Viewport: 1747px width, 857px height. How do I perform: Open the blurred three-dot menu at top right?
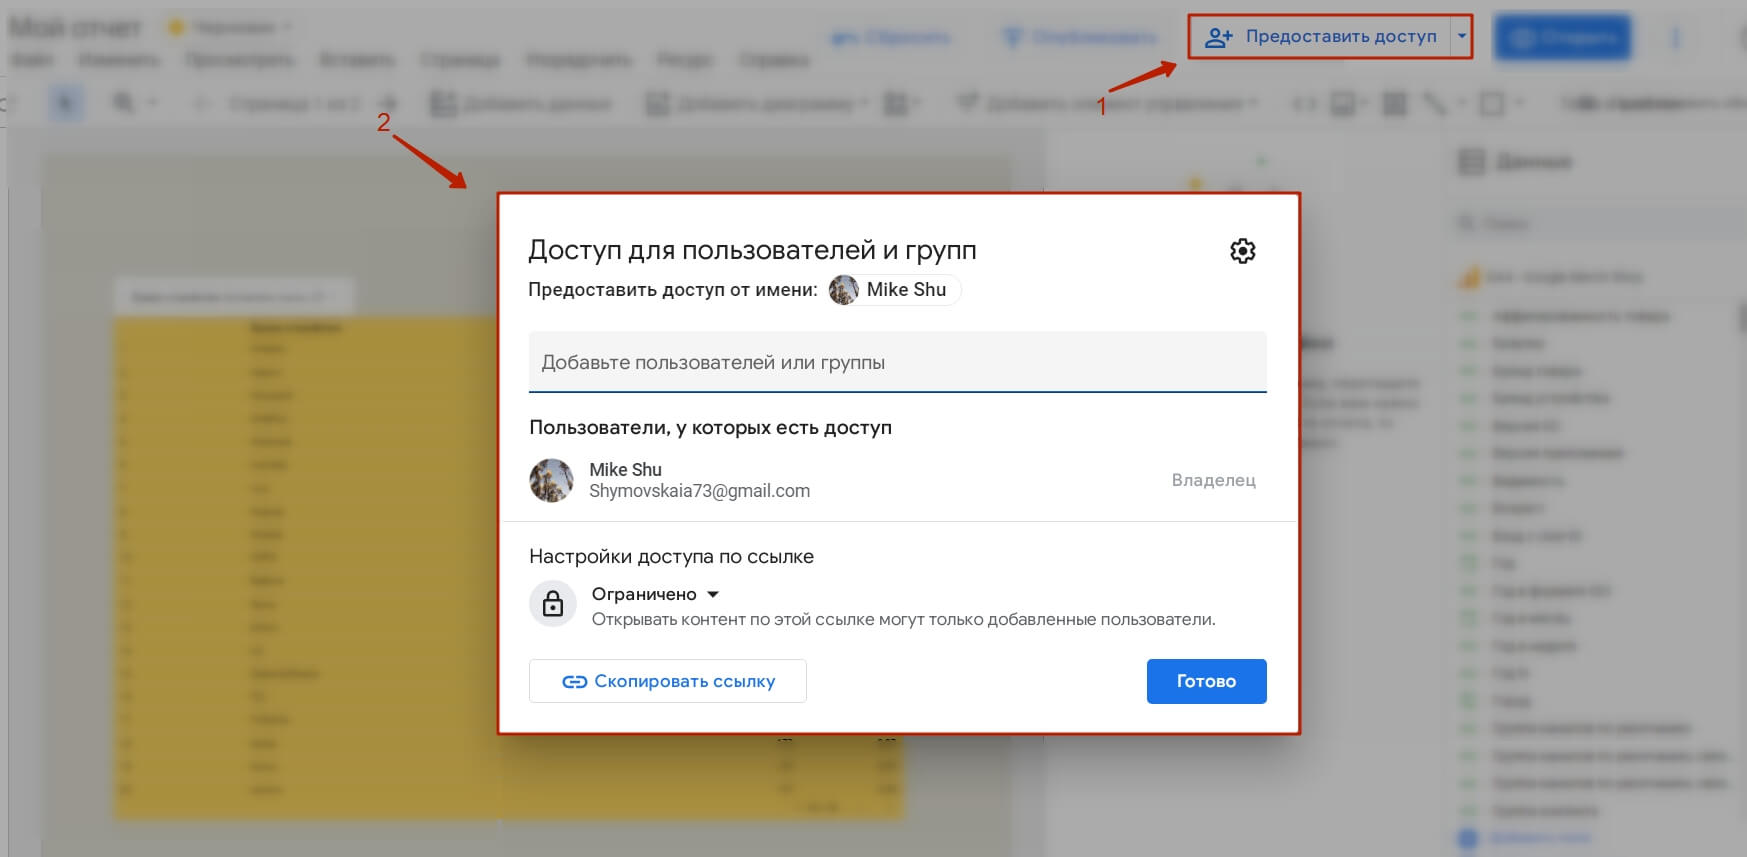click(1676, 38)
